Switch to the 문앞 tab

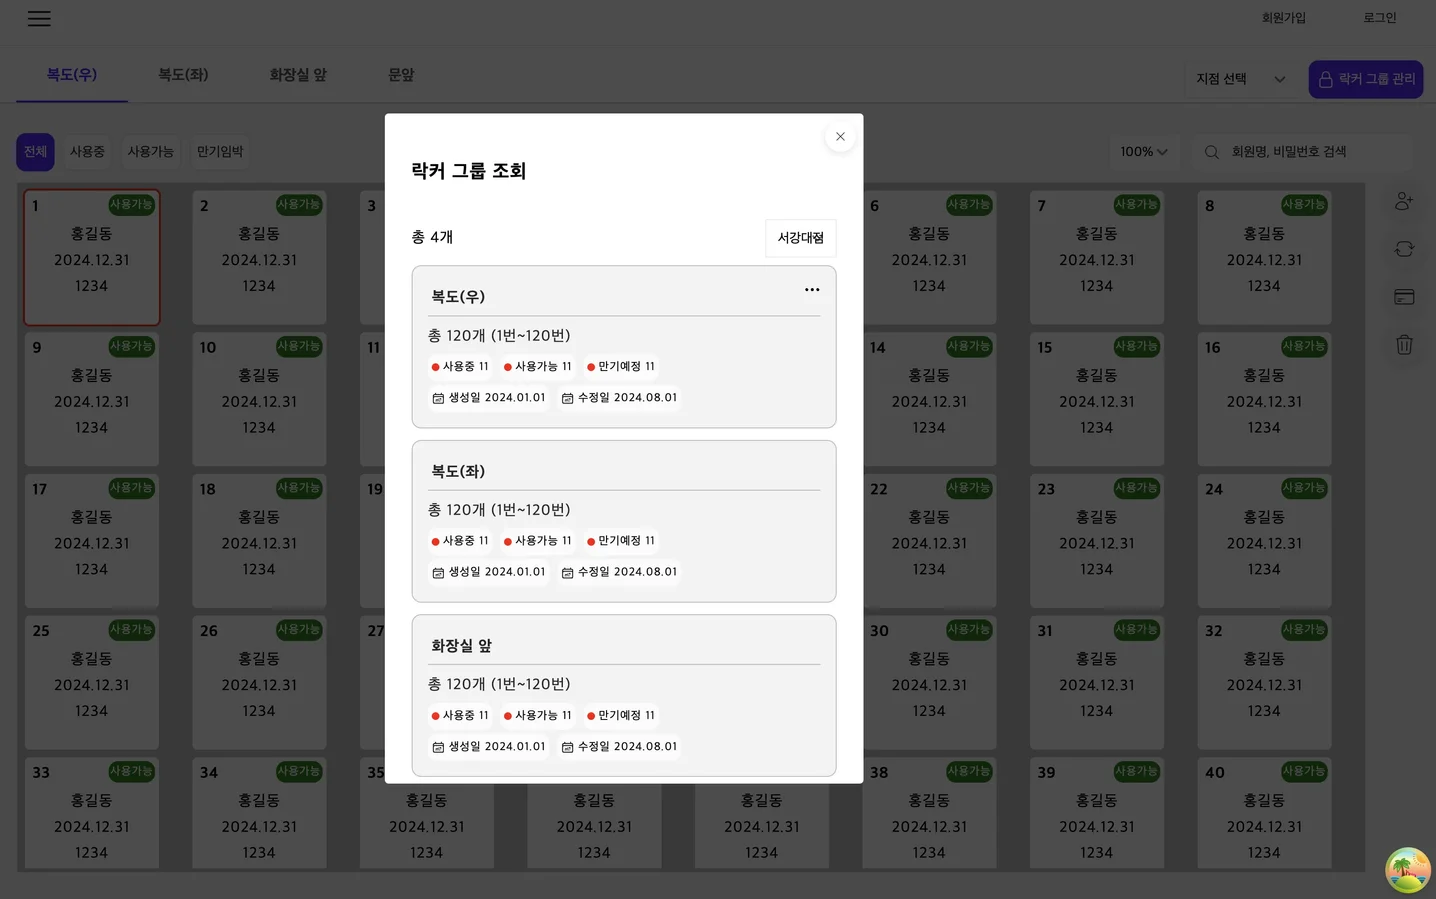tap(401, 75)
